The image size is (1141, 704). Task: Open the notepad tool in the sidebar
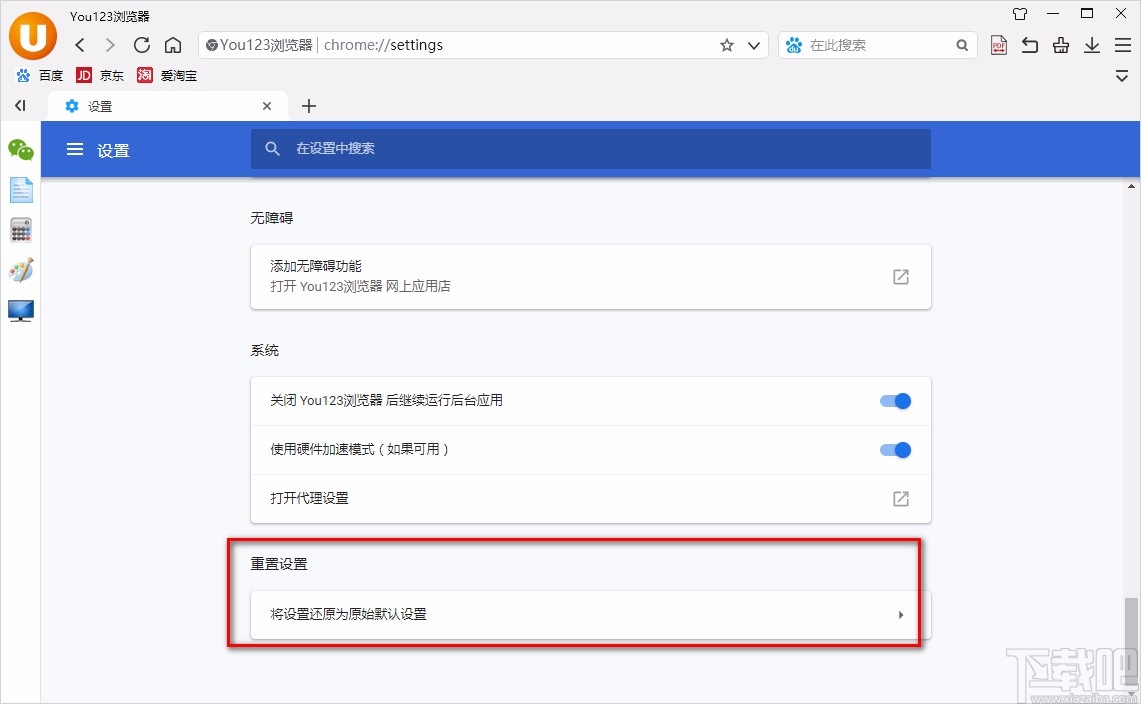[20, 189]
